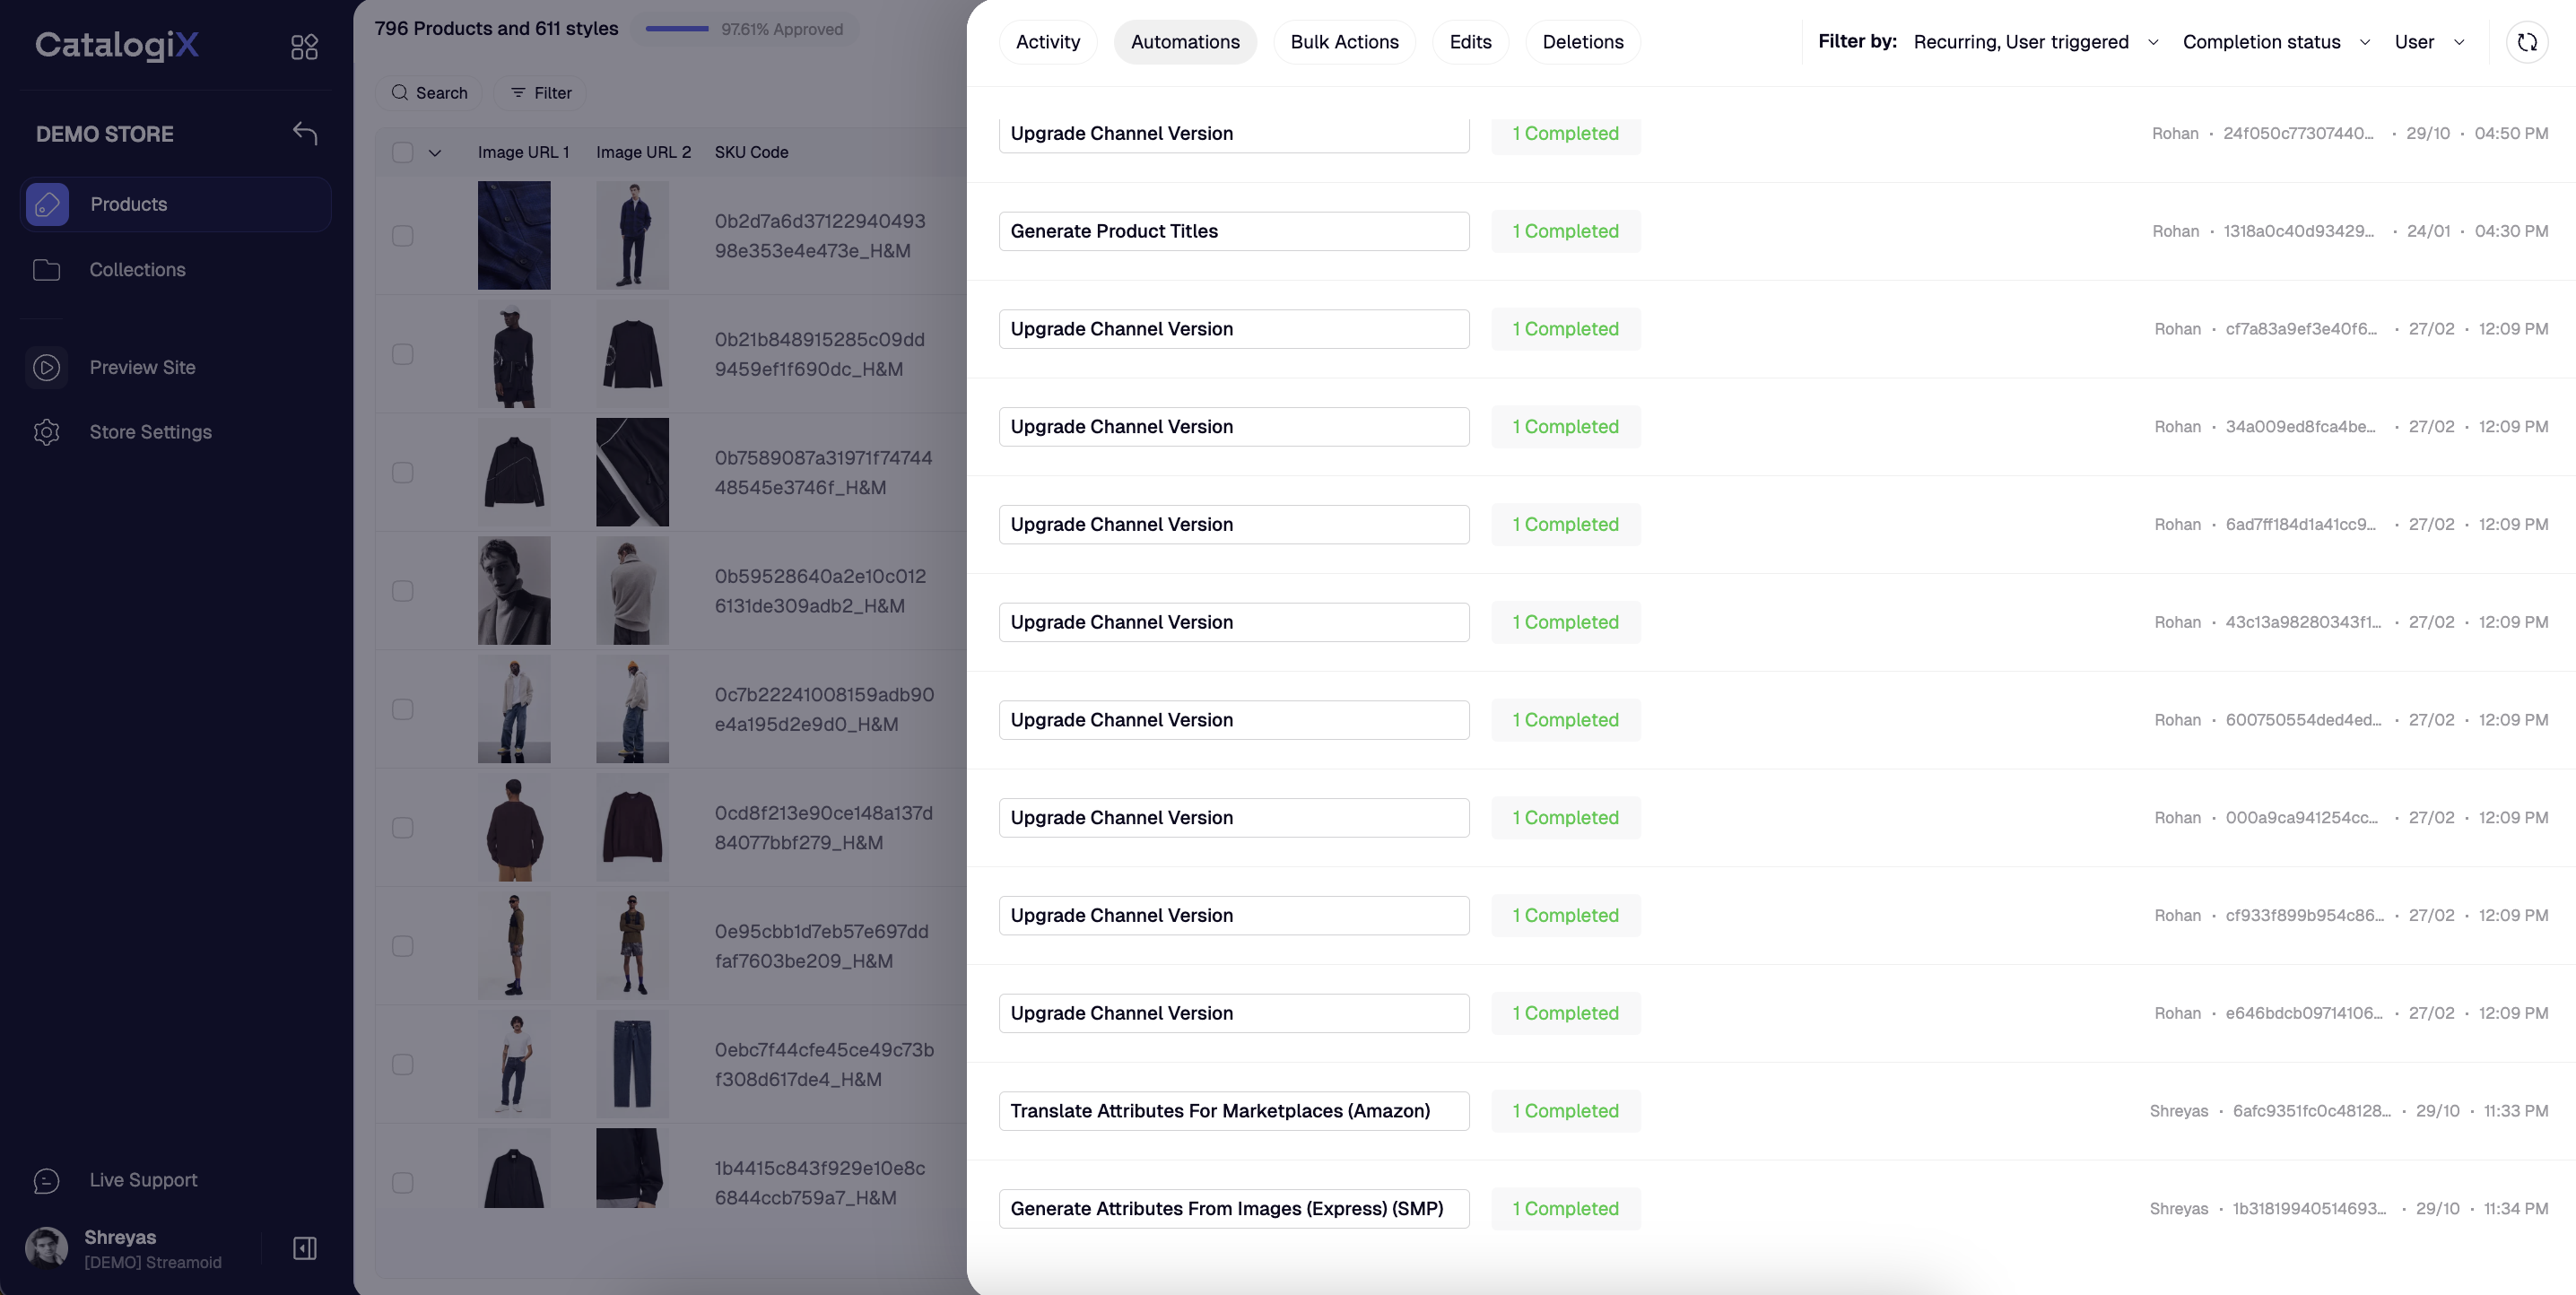Click the 97.61% Approved progress bar
This screenshot has width=2576, height=1295.
[677, 29]
